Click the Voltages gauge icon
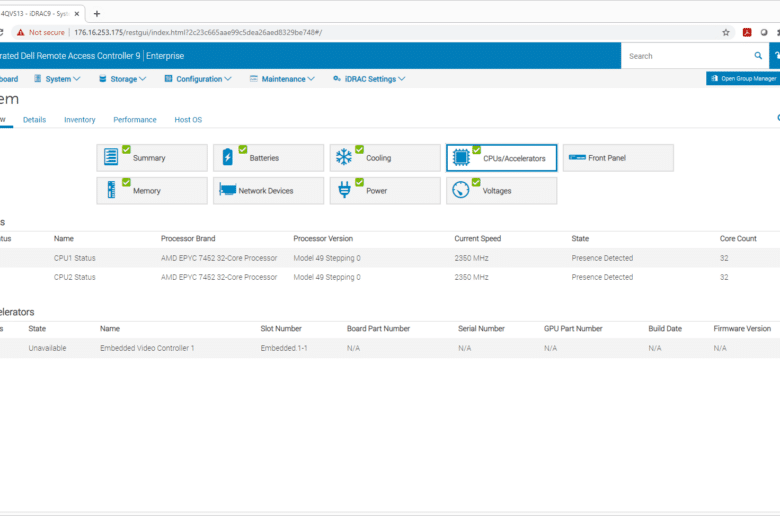The image size is (780, 516). click(x=461, y=190)
